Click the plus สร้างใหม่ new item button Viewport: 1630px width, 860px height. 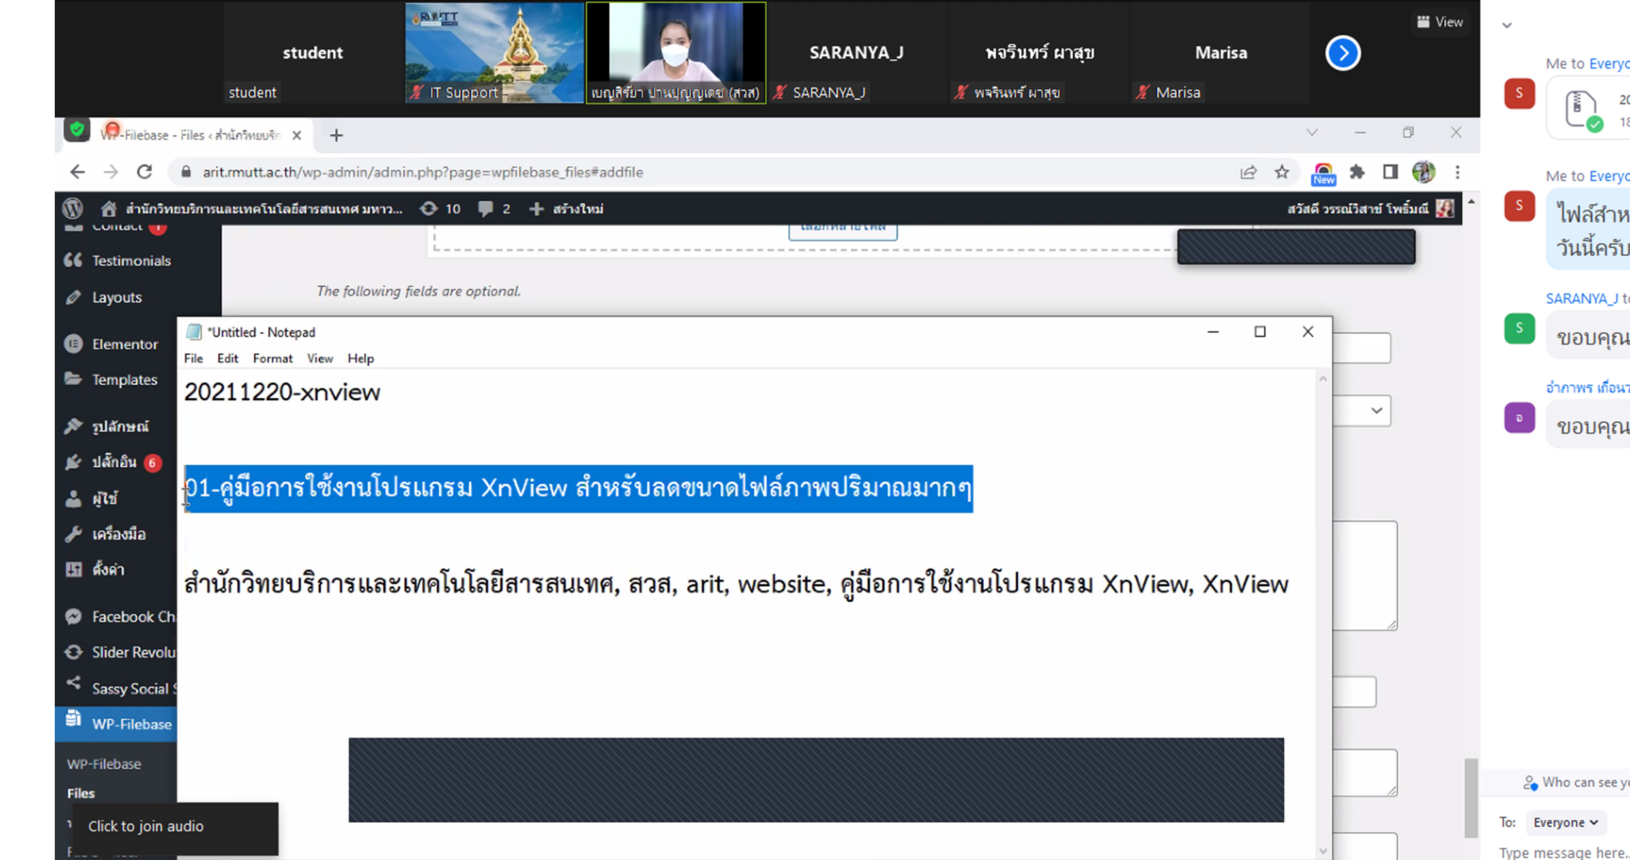(566, 208)
